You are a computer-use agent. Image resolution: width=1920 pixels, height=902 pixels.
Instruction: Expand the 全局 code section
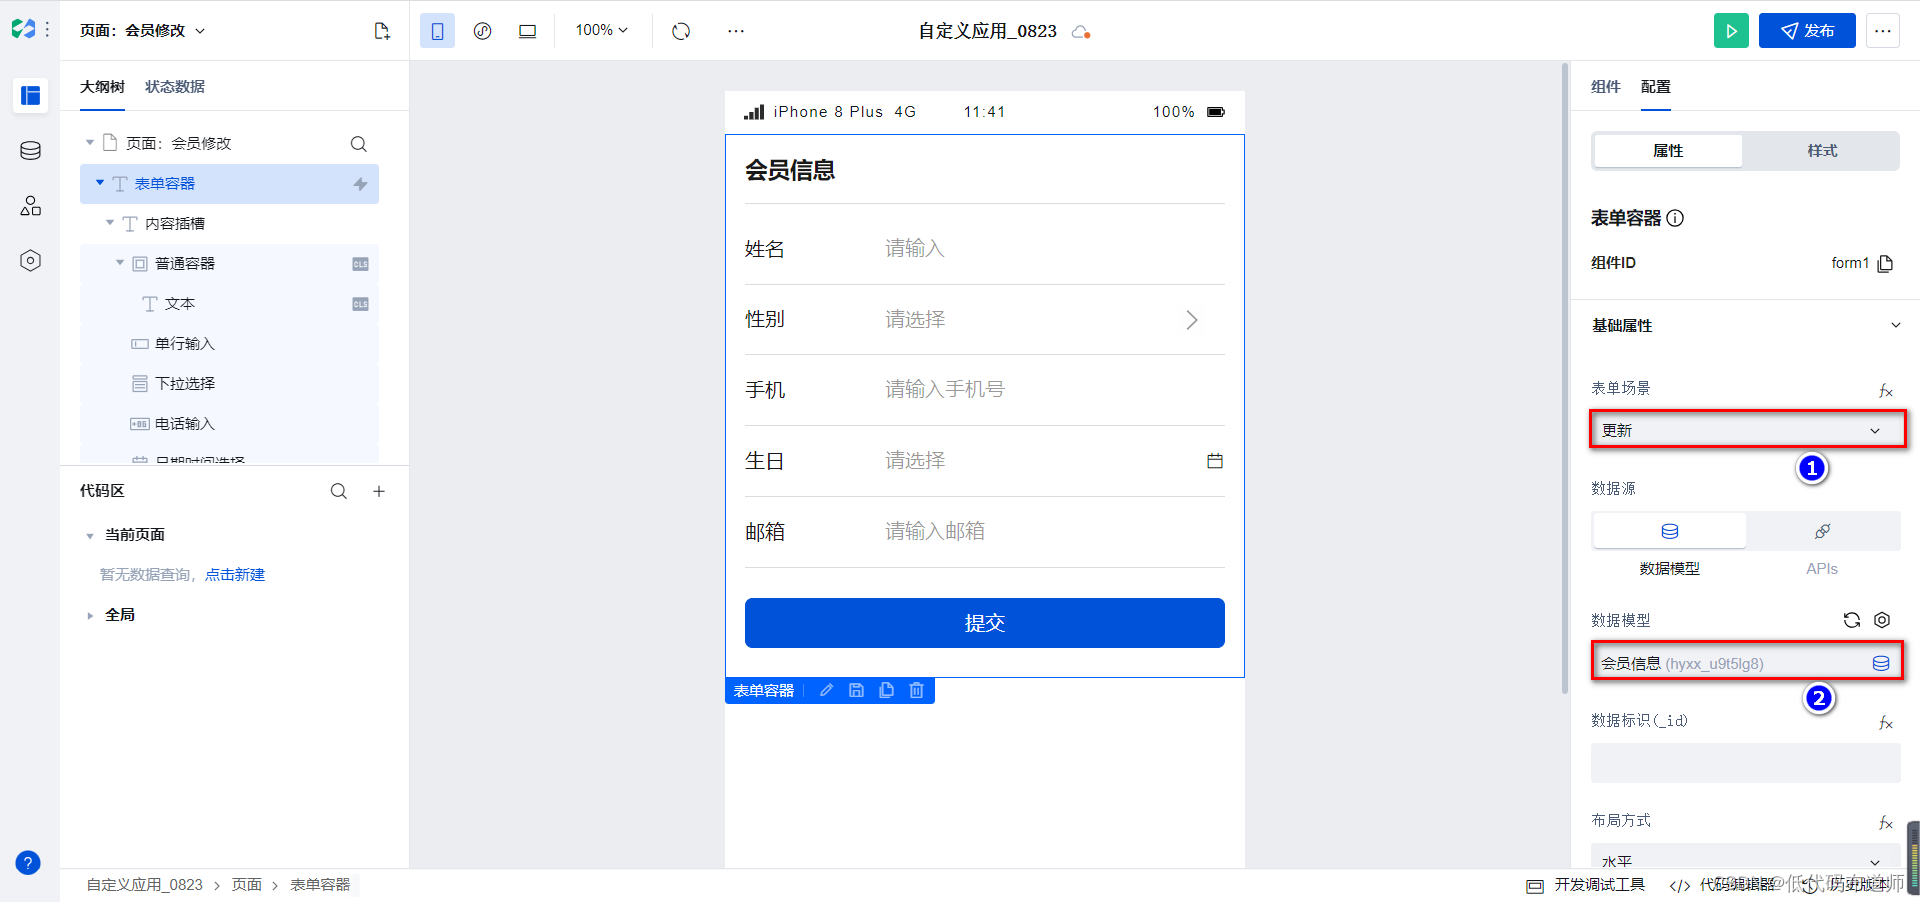point(90,616)
